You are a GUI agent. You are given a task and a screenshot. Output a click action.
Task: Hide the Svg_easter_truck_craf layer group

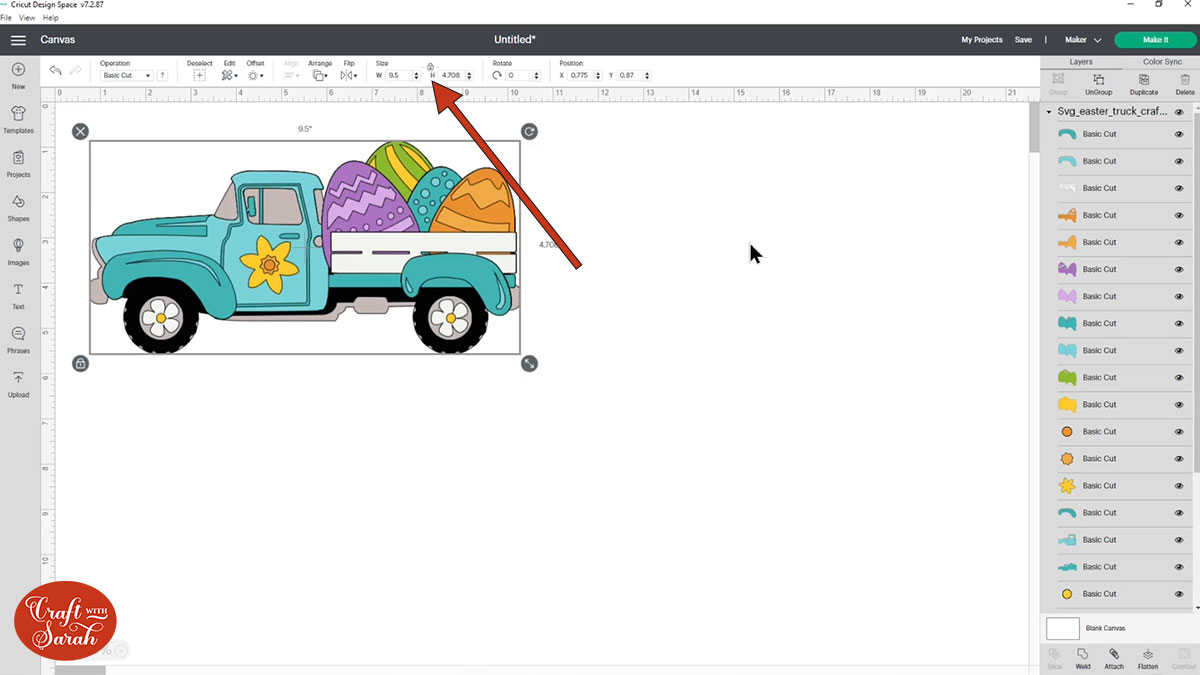pos(1181,111)
